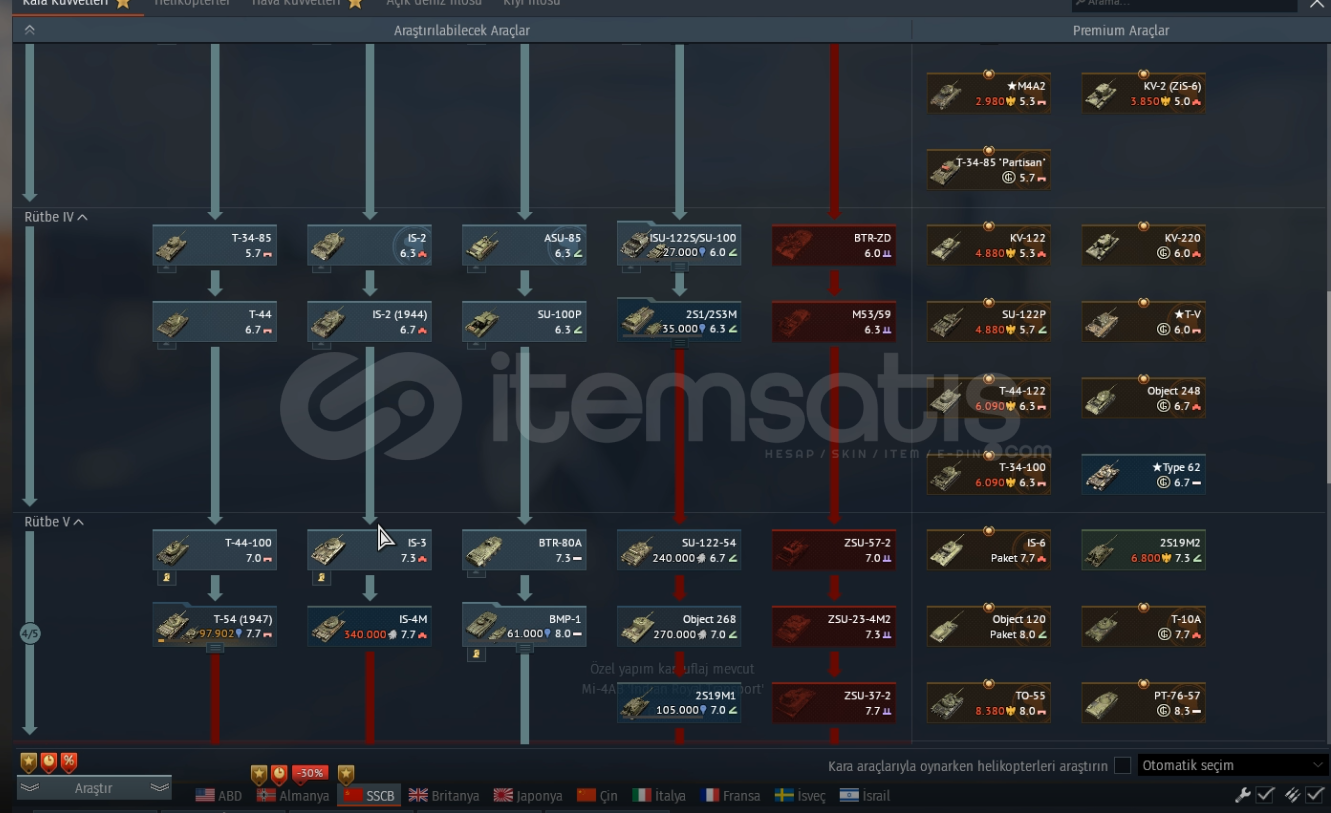Switch to the İsveç nation tab
This screenshot has width=1331, height=813.
coord(801,796)
